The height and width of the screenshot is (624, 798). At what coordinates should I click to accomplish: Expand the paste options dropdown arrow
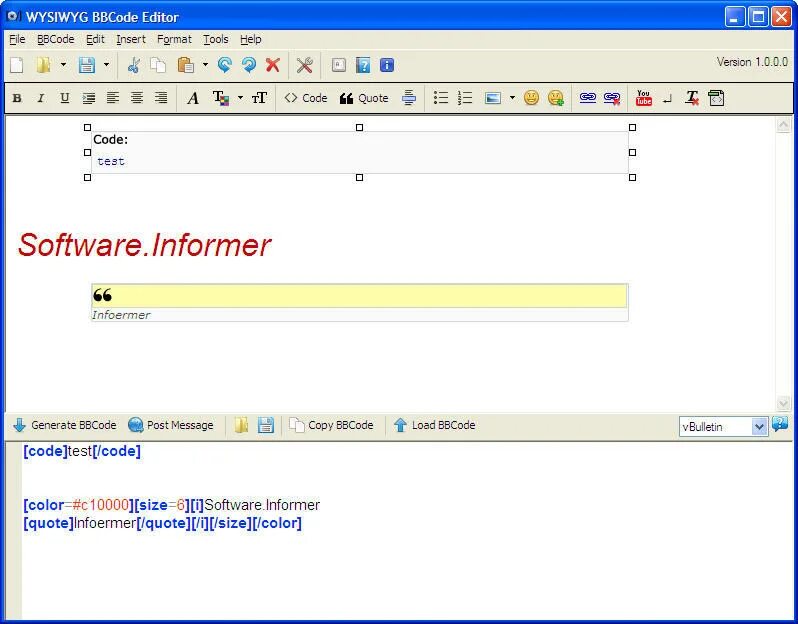pos(205,65)
